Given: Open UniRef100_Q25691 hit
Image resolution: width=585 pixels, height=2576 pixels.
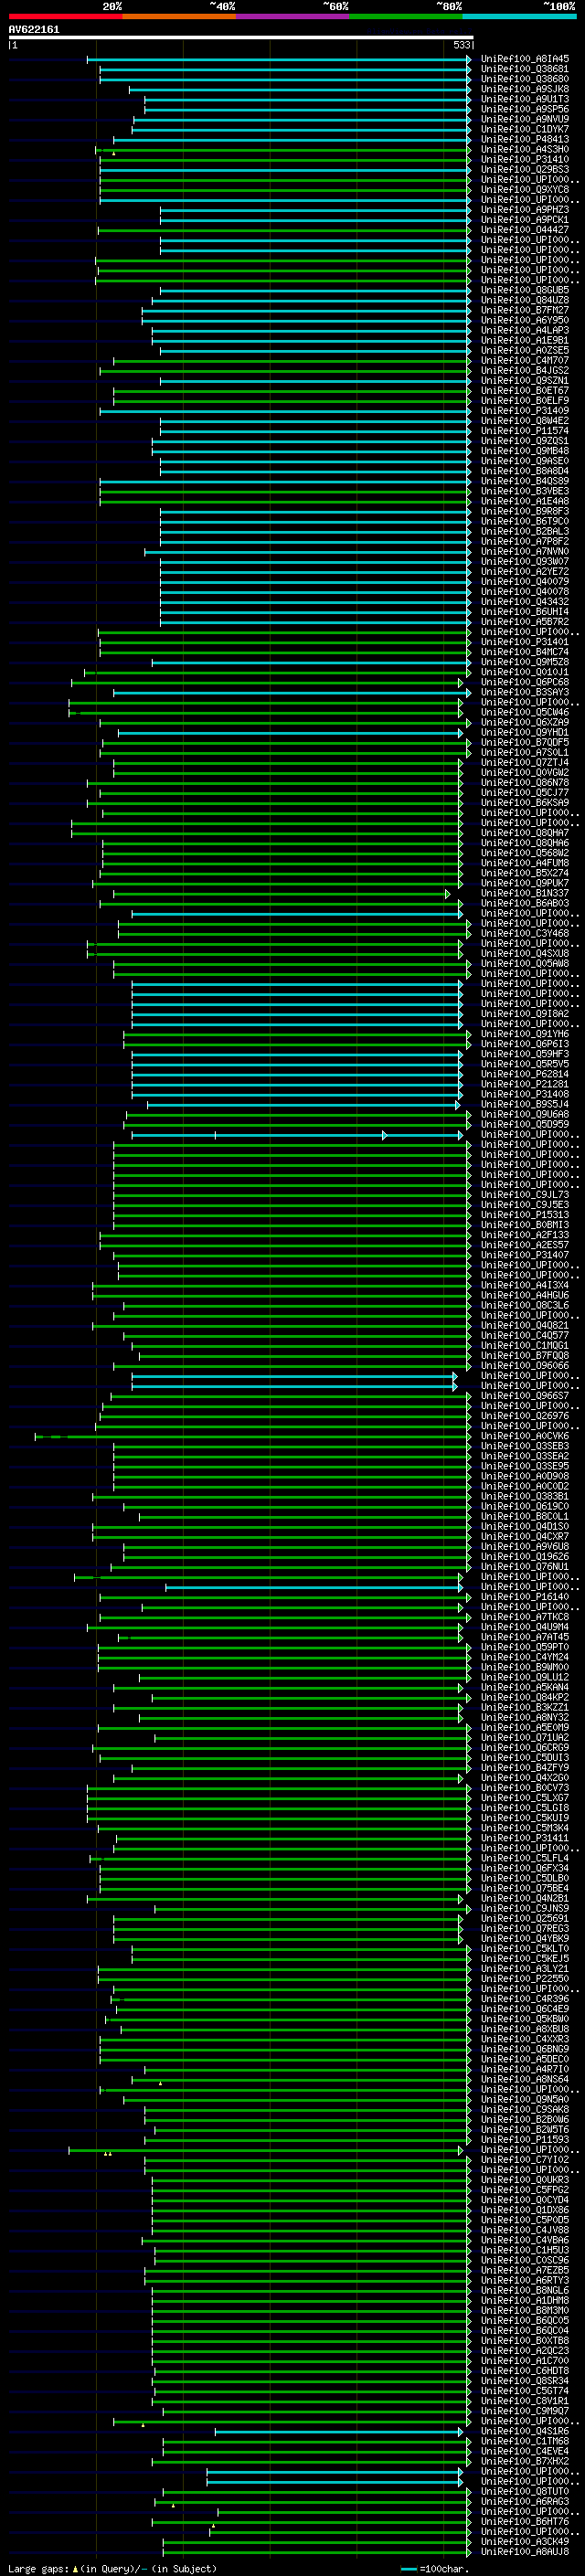Looking at the screenshot, I should click(x=525, y=1918).
